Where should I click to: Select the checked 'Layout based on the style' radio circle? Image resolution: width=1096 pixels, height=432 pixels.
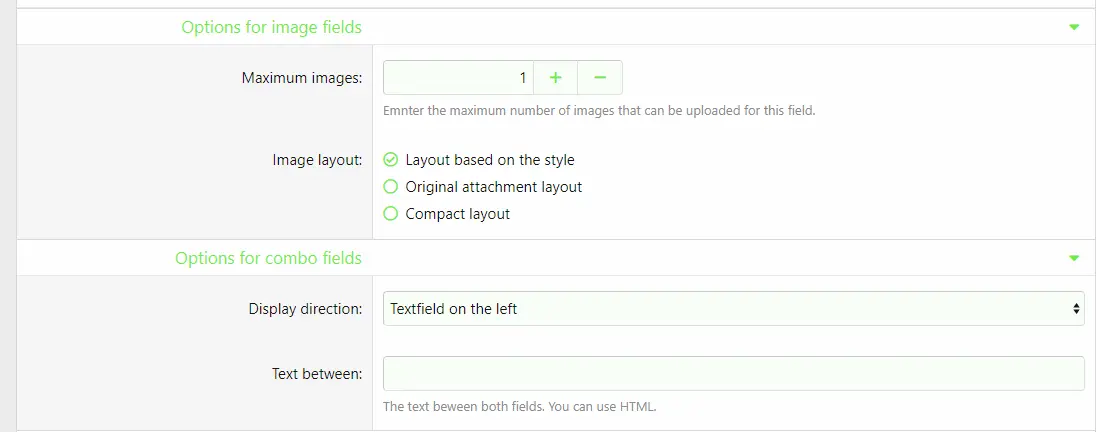click(x=391, y=160)
